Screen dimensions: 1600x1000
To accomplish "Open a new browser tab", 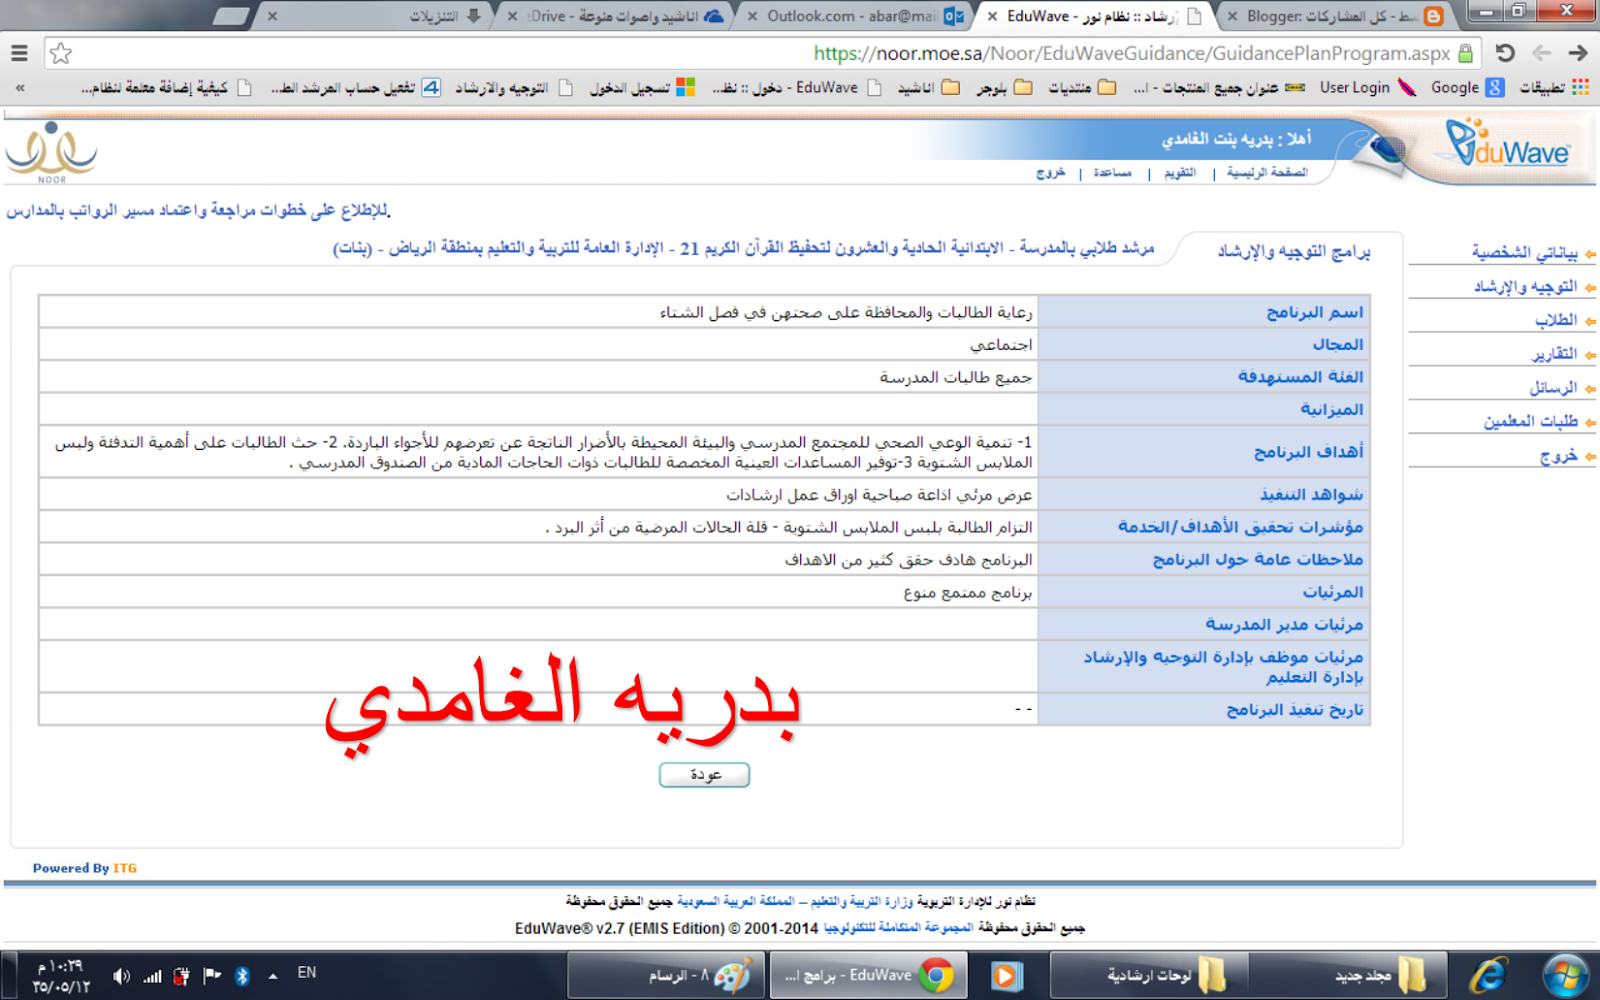I will (231, 16).
